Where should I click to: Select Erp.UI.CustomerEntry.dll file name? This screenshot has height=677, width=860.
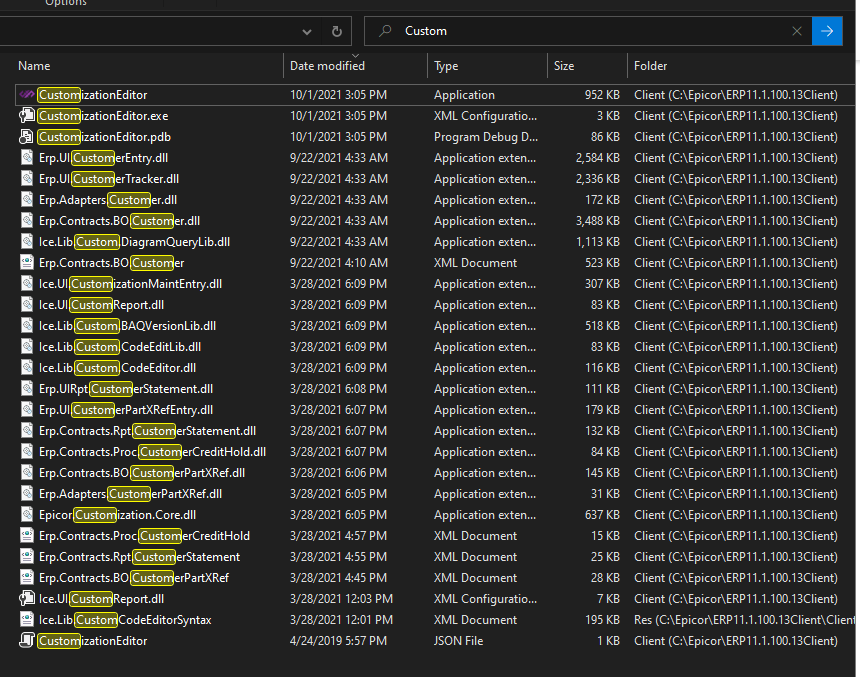tap(104, 158)
